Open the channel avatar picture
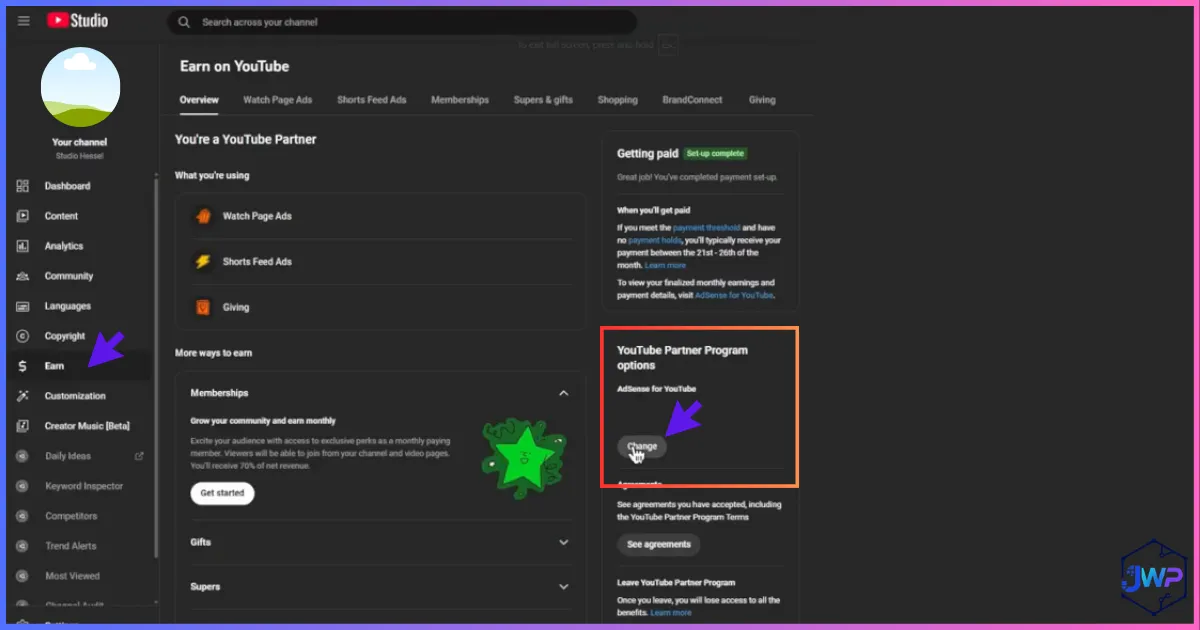The image size is (1200, 630). pyautogui.click(x=80, y=86)
